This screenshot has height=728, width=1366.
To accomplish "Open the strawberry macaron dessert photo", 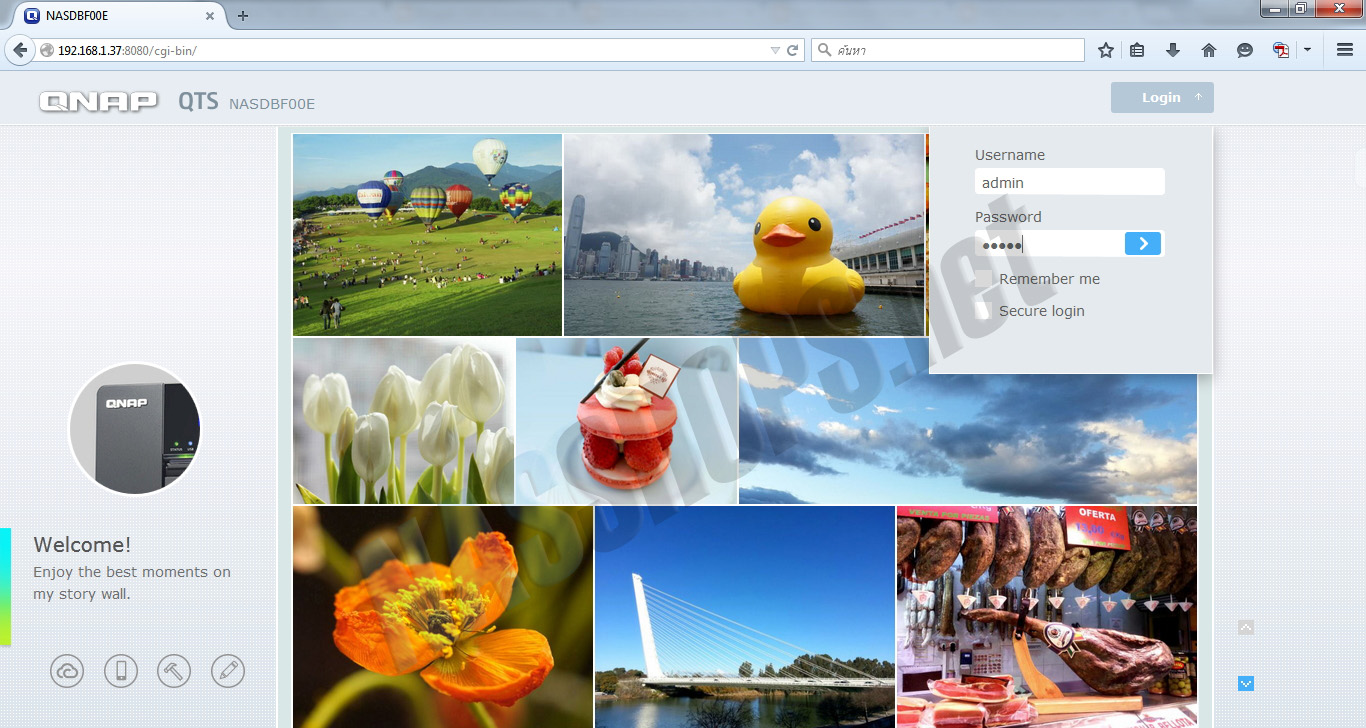I will point(627,421).
